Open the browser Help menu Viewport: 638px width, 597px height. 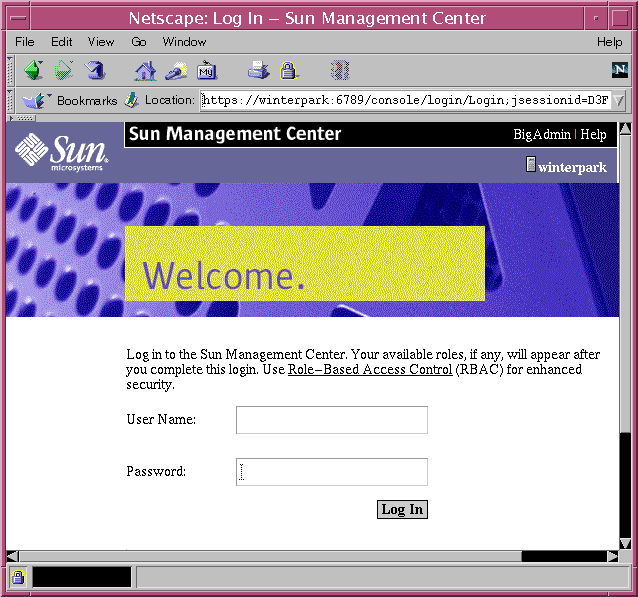(610, 42)
